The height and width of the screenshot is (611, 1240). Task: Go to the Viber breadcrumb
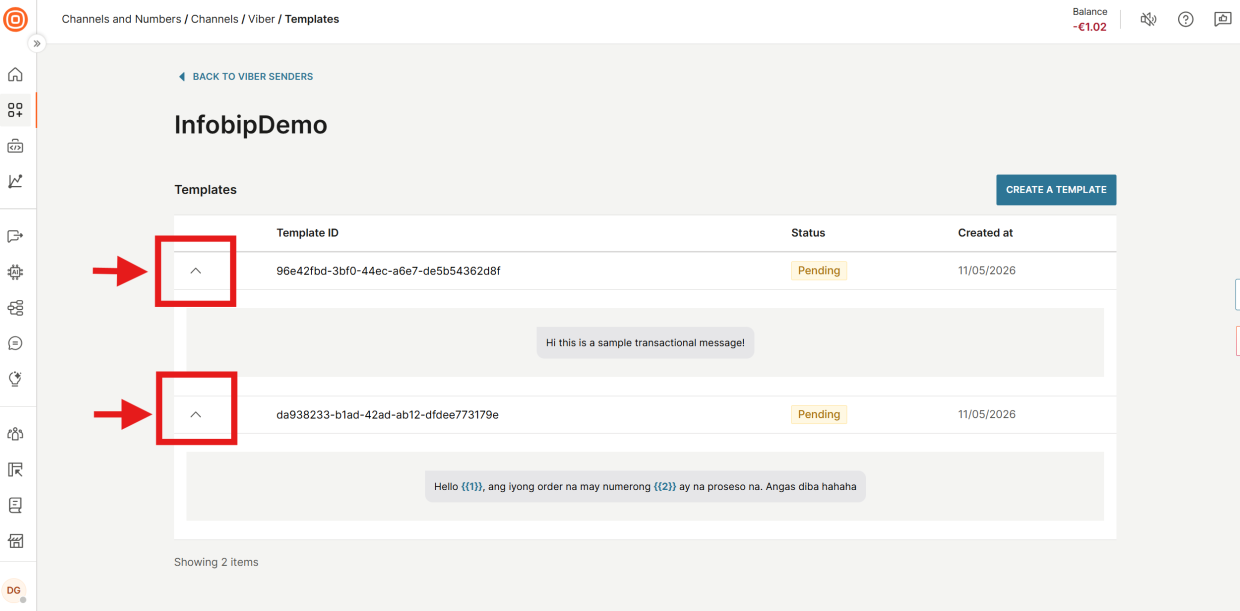coord(261,19)
